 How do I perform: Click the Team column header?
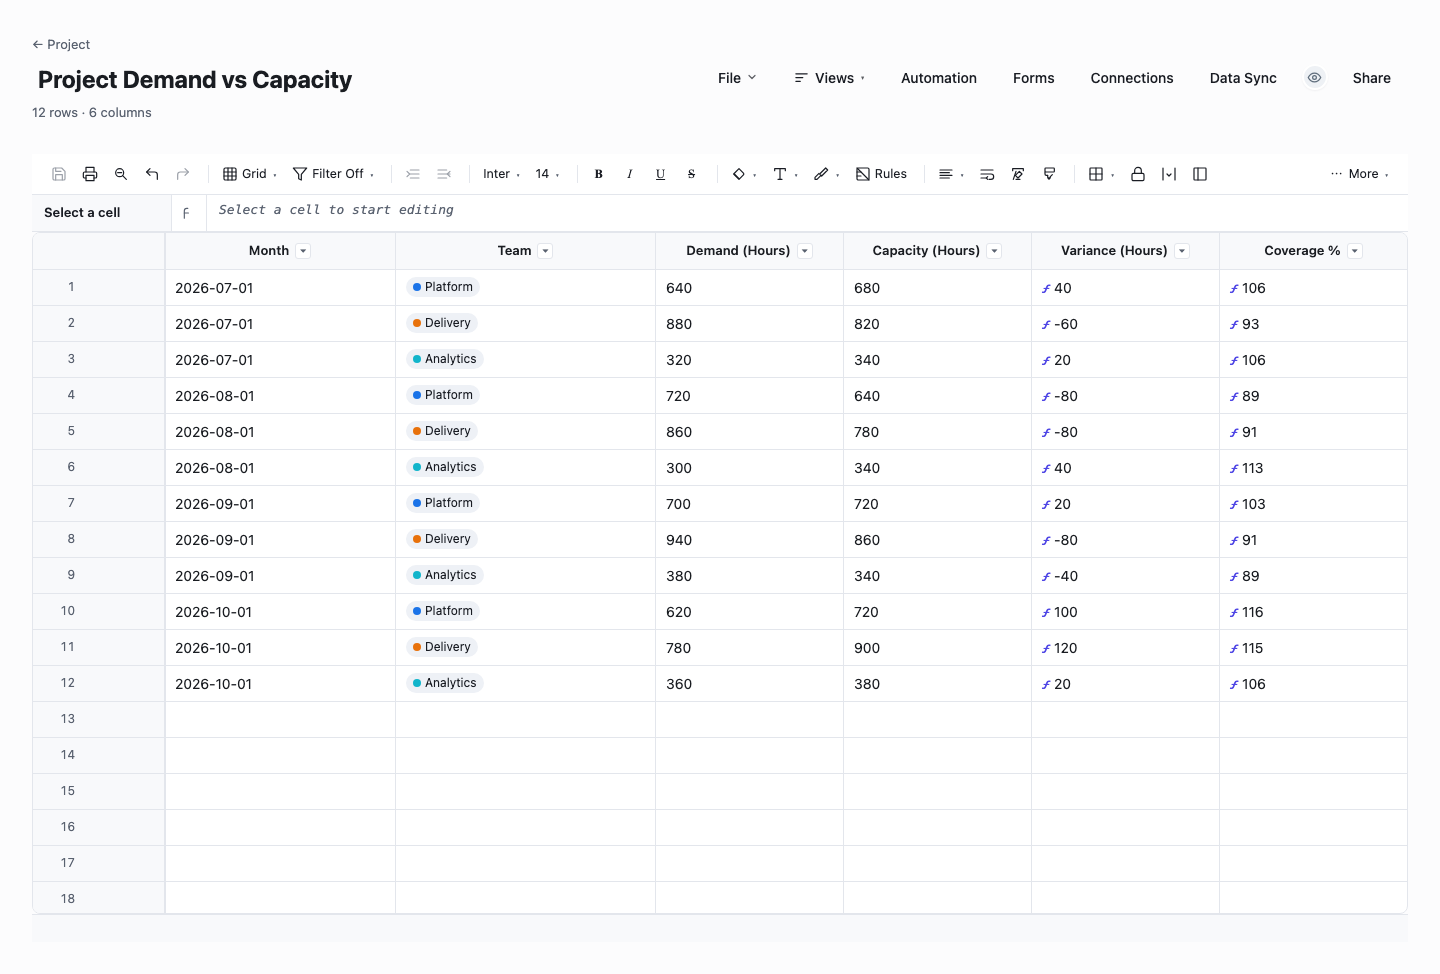526,251
